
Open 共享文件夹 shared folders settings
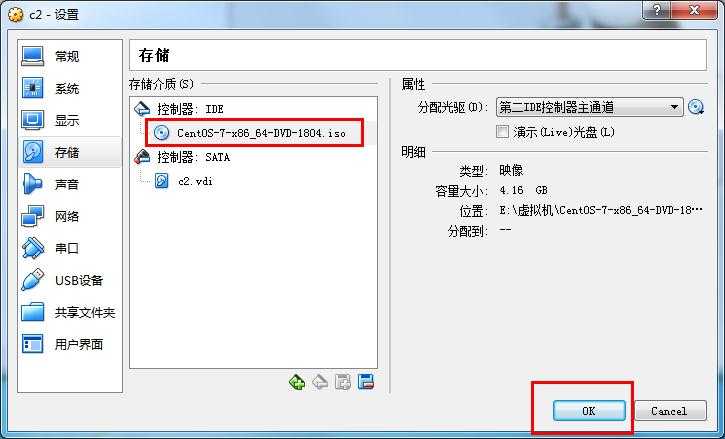coord(69,312)
